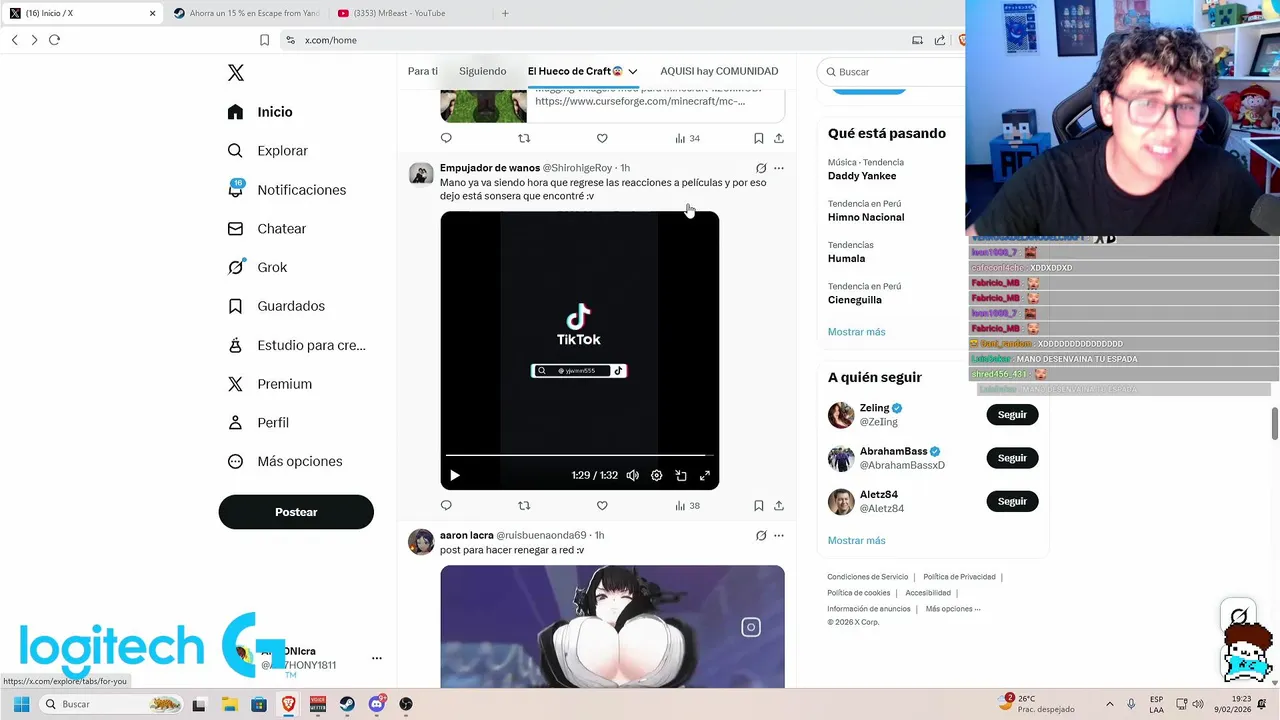
Task: Share the post with 34 views
Action: [779, 138]
